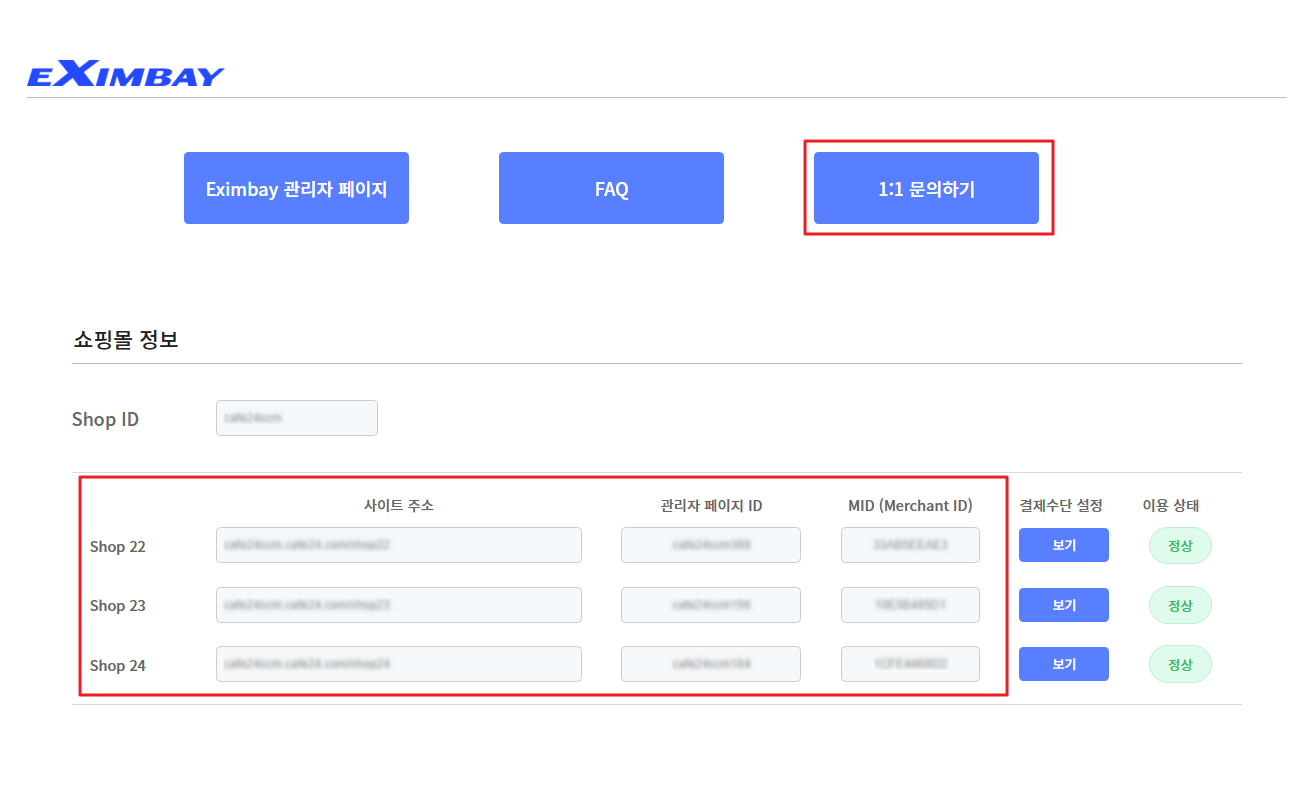Screen dimensions: 1314x795
Task: Click Shop 24 관리자 페이지 ID field
Action: coord(711,664)
